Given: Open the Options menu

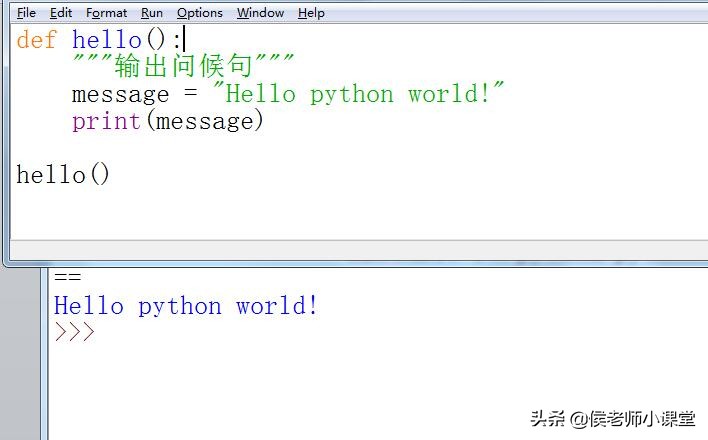Looking at the screenshot, I should pyautogui.click(x=200, y=13).
